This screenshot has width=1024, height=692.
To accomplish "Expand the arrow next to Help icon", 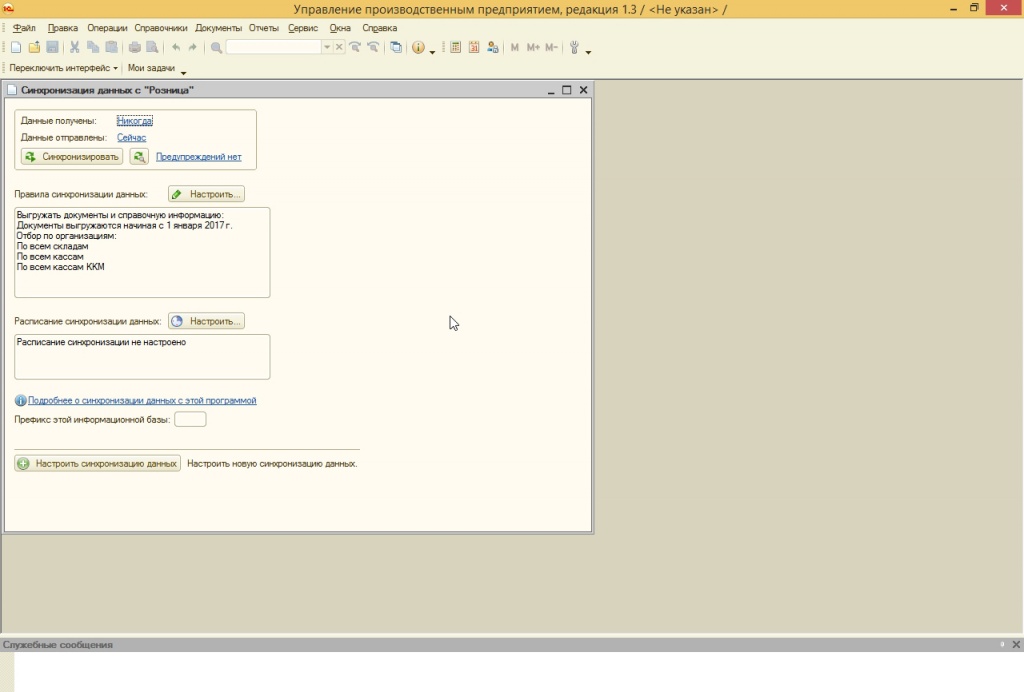I will [x=432, y=50].
